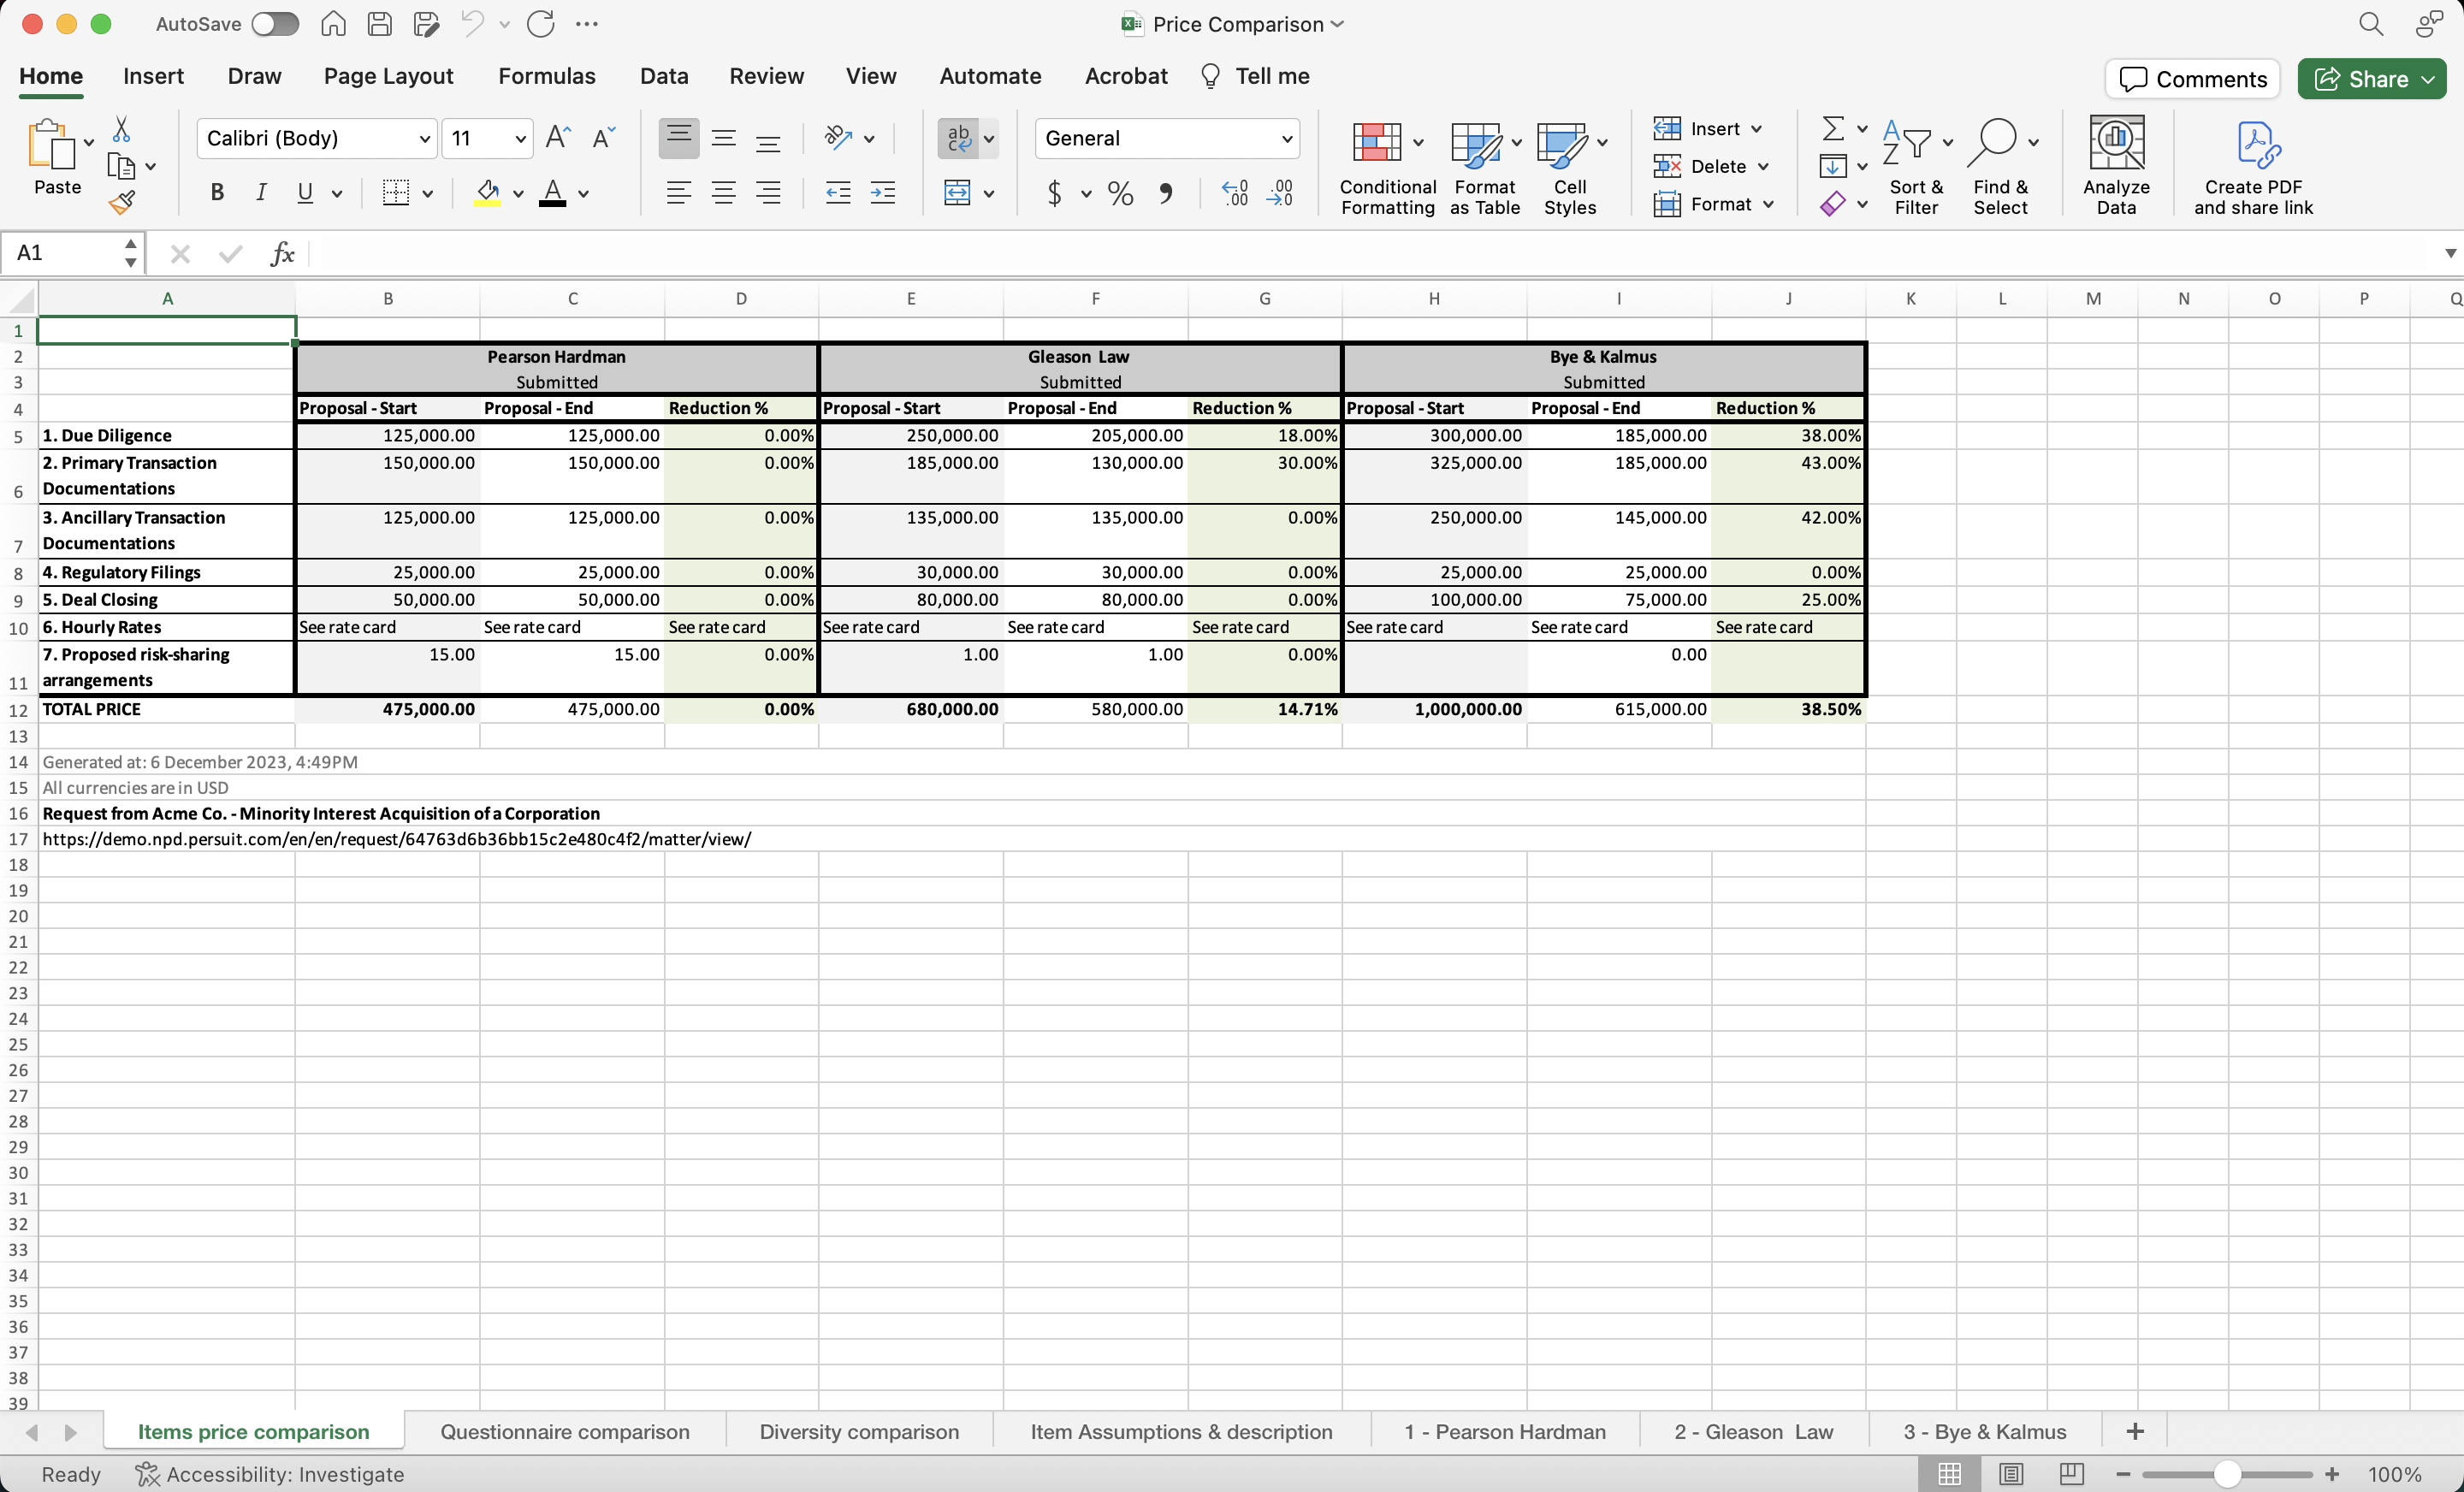Click Accessibility: Investigate in status bar
Screen dimensions: 2464x1492
(270, 1474)
